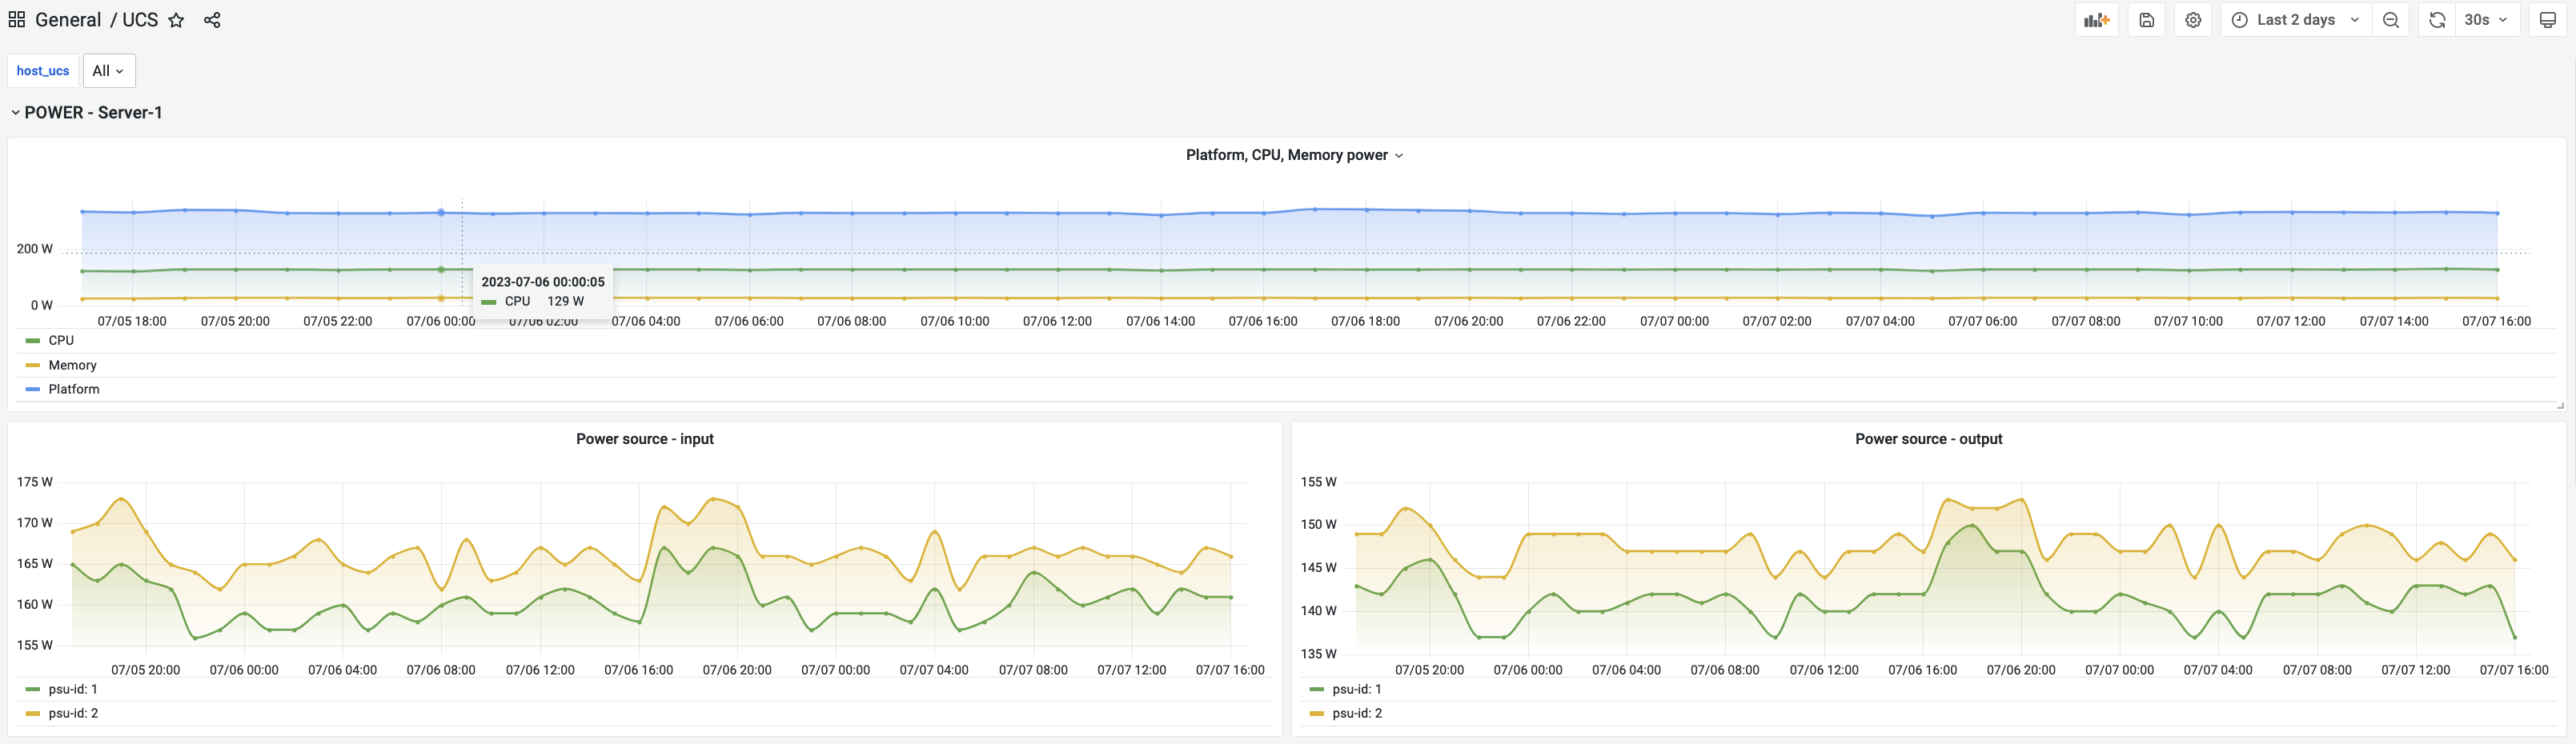This screenshot has height=744, width=2576.
Task: Click the General folder breadcrumb
Action: point(68,20)
